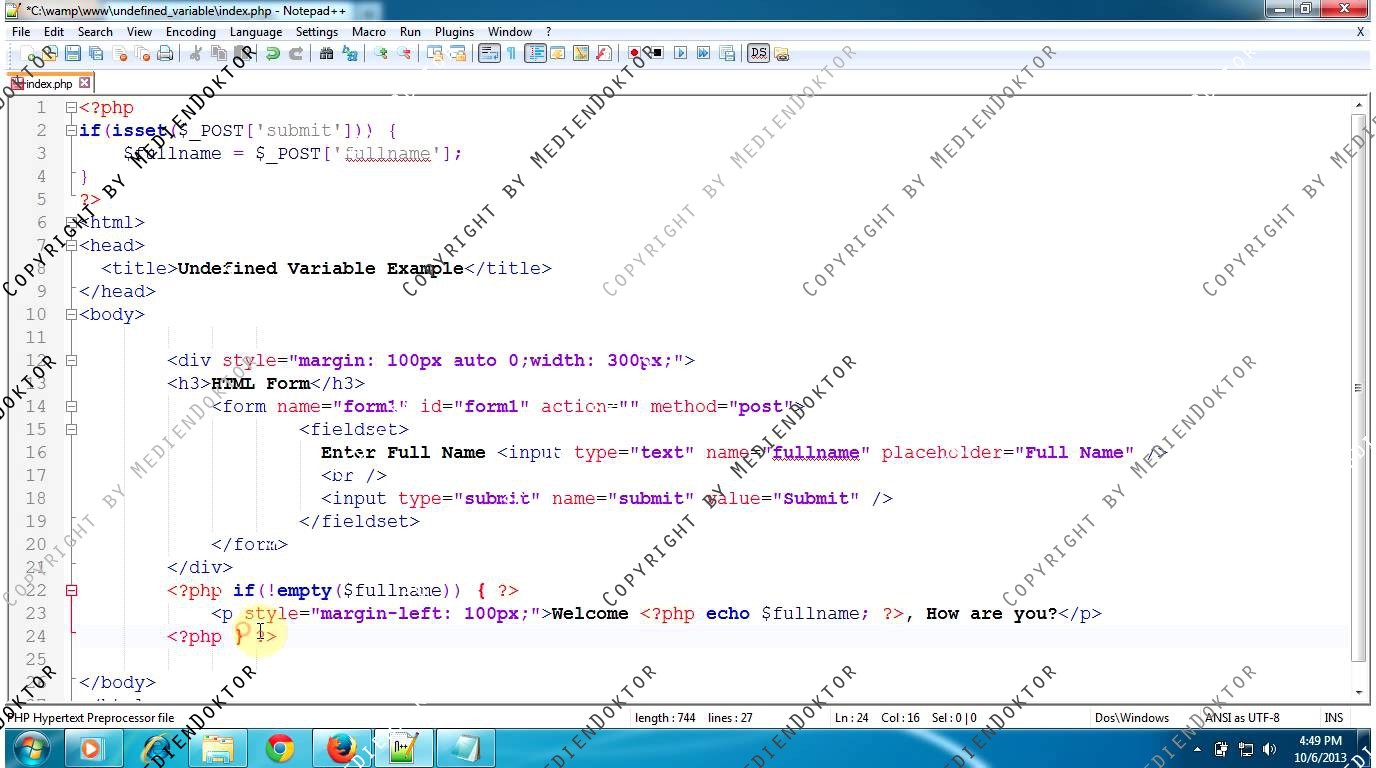Click the INS indicator in status bar
Image resolution: width=1376 pixels, height=768 pixels.
click(1334, 717)
